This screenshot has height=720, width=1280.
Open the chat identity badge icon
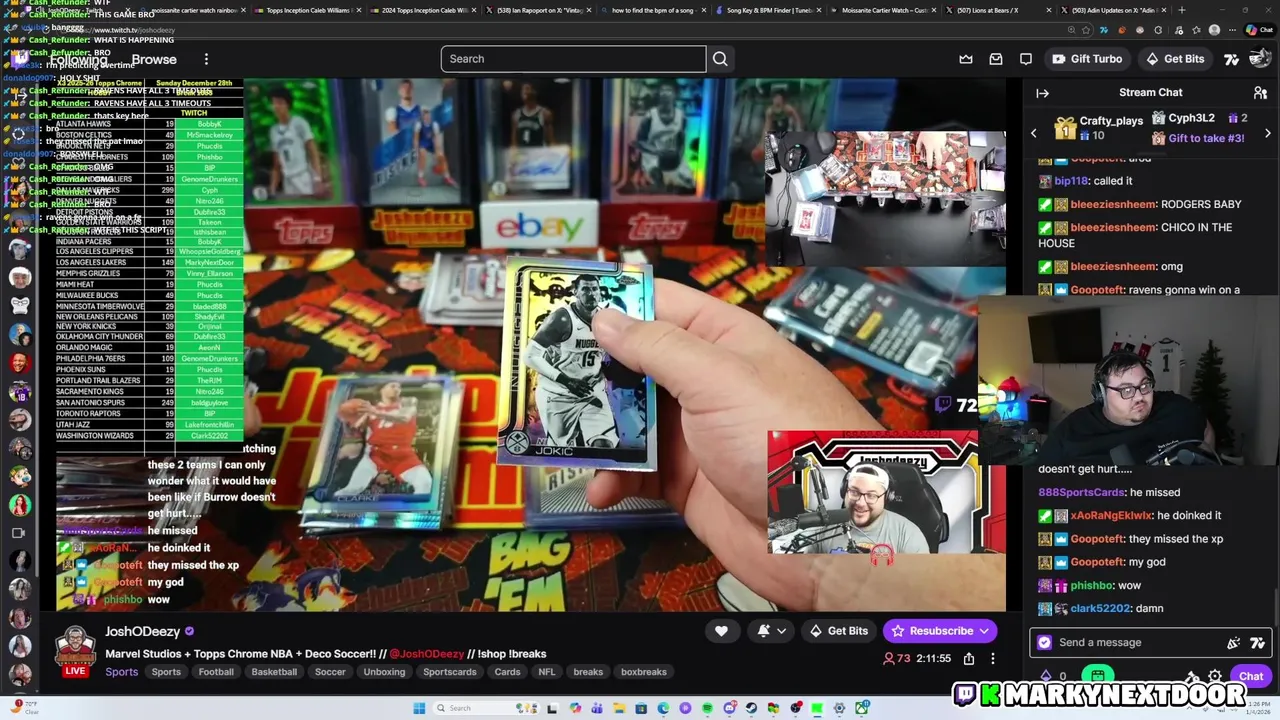(x=1045, y=643)
